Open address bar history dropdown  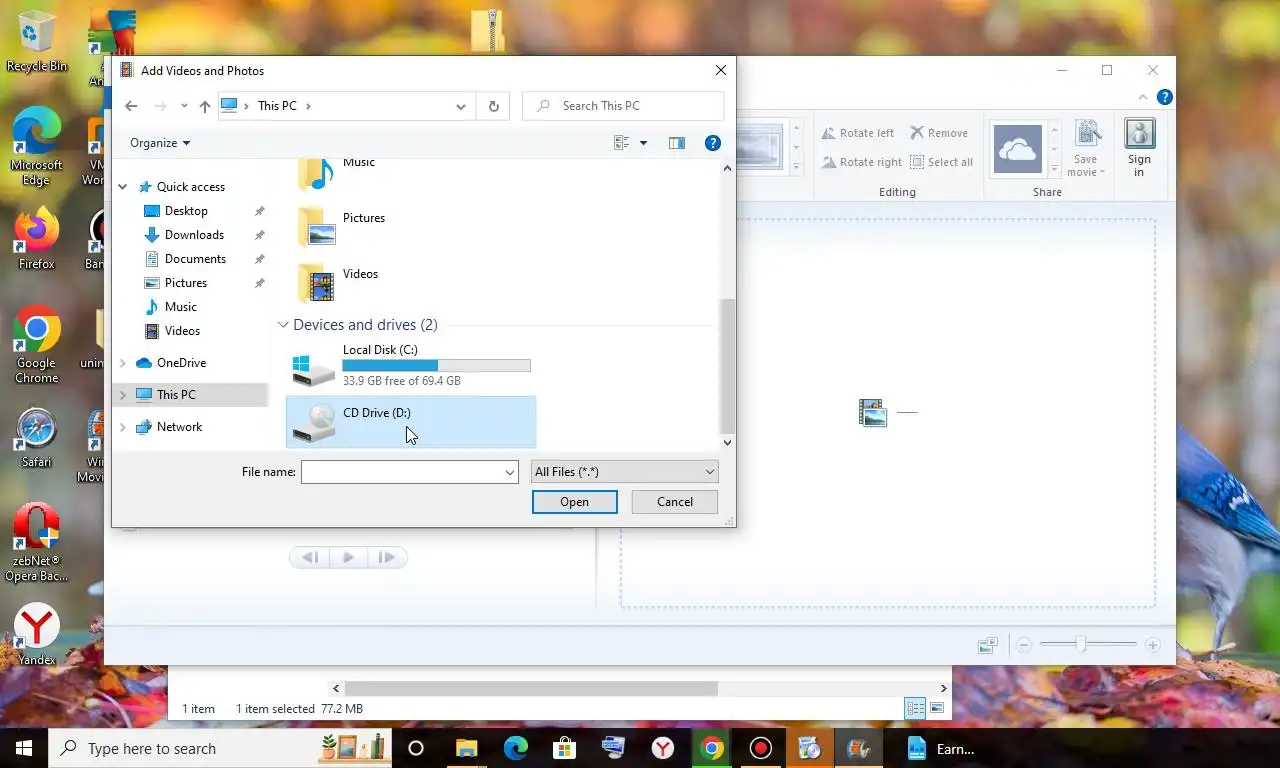[x=460, y=106]
